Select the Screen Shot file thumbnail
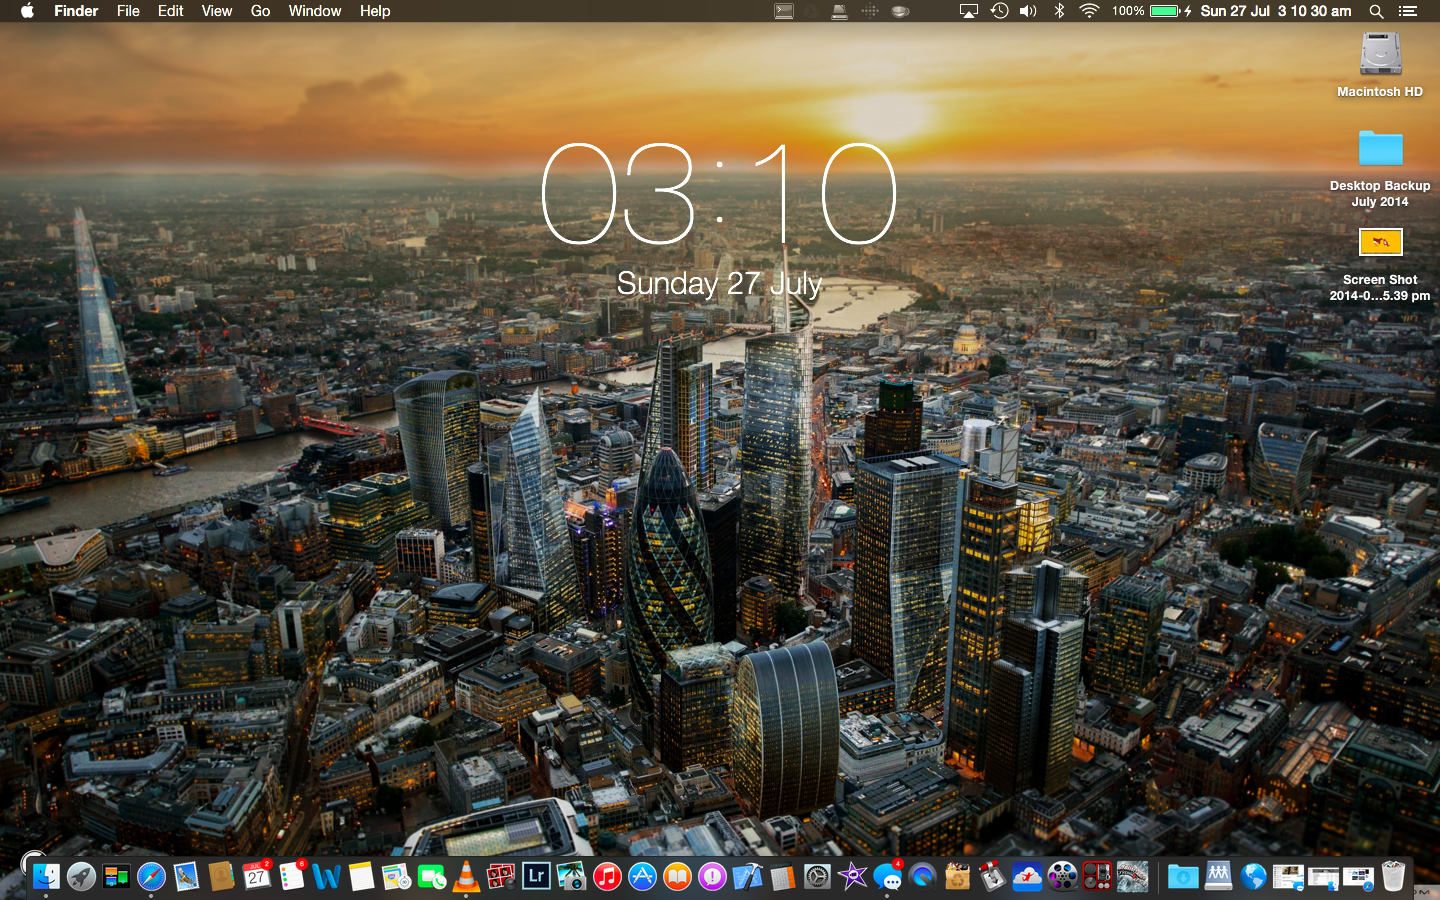Screen dimensions: 1440x900 click(x=1380, y=242)
